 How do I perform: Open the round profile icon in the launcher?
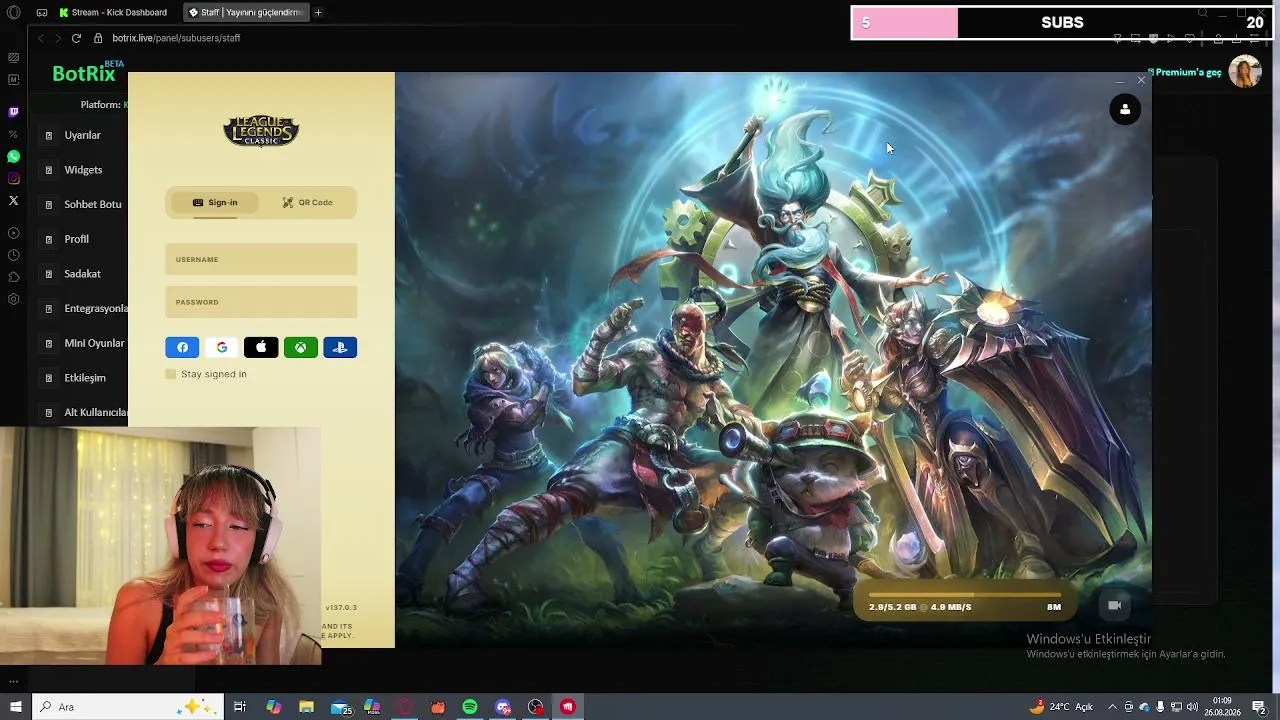click(x=1125, y=109)
